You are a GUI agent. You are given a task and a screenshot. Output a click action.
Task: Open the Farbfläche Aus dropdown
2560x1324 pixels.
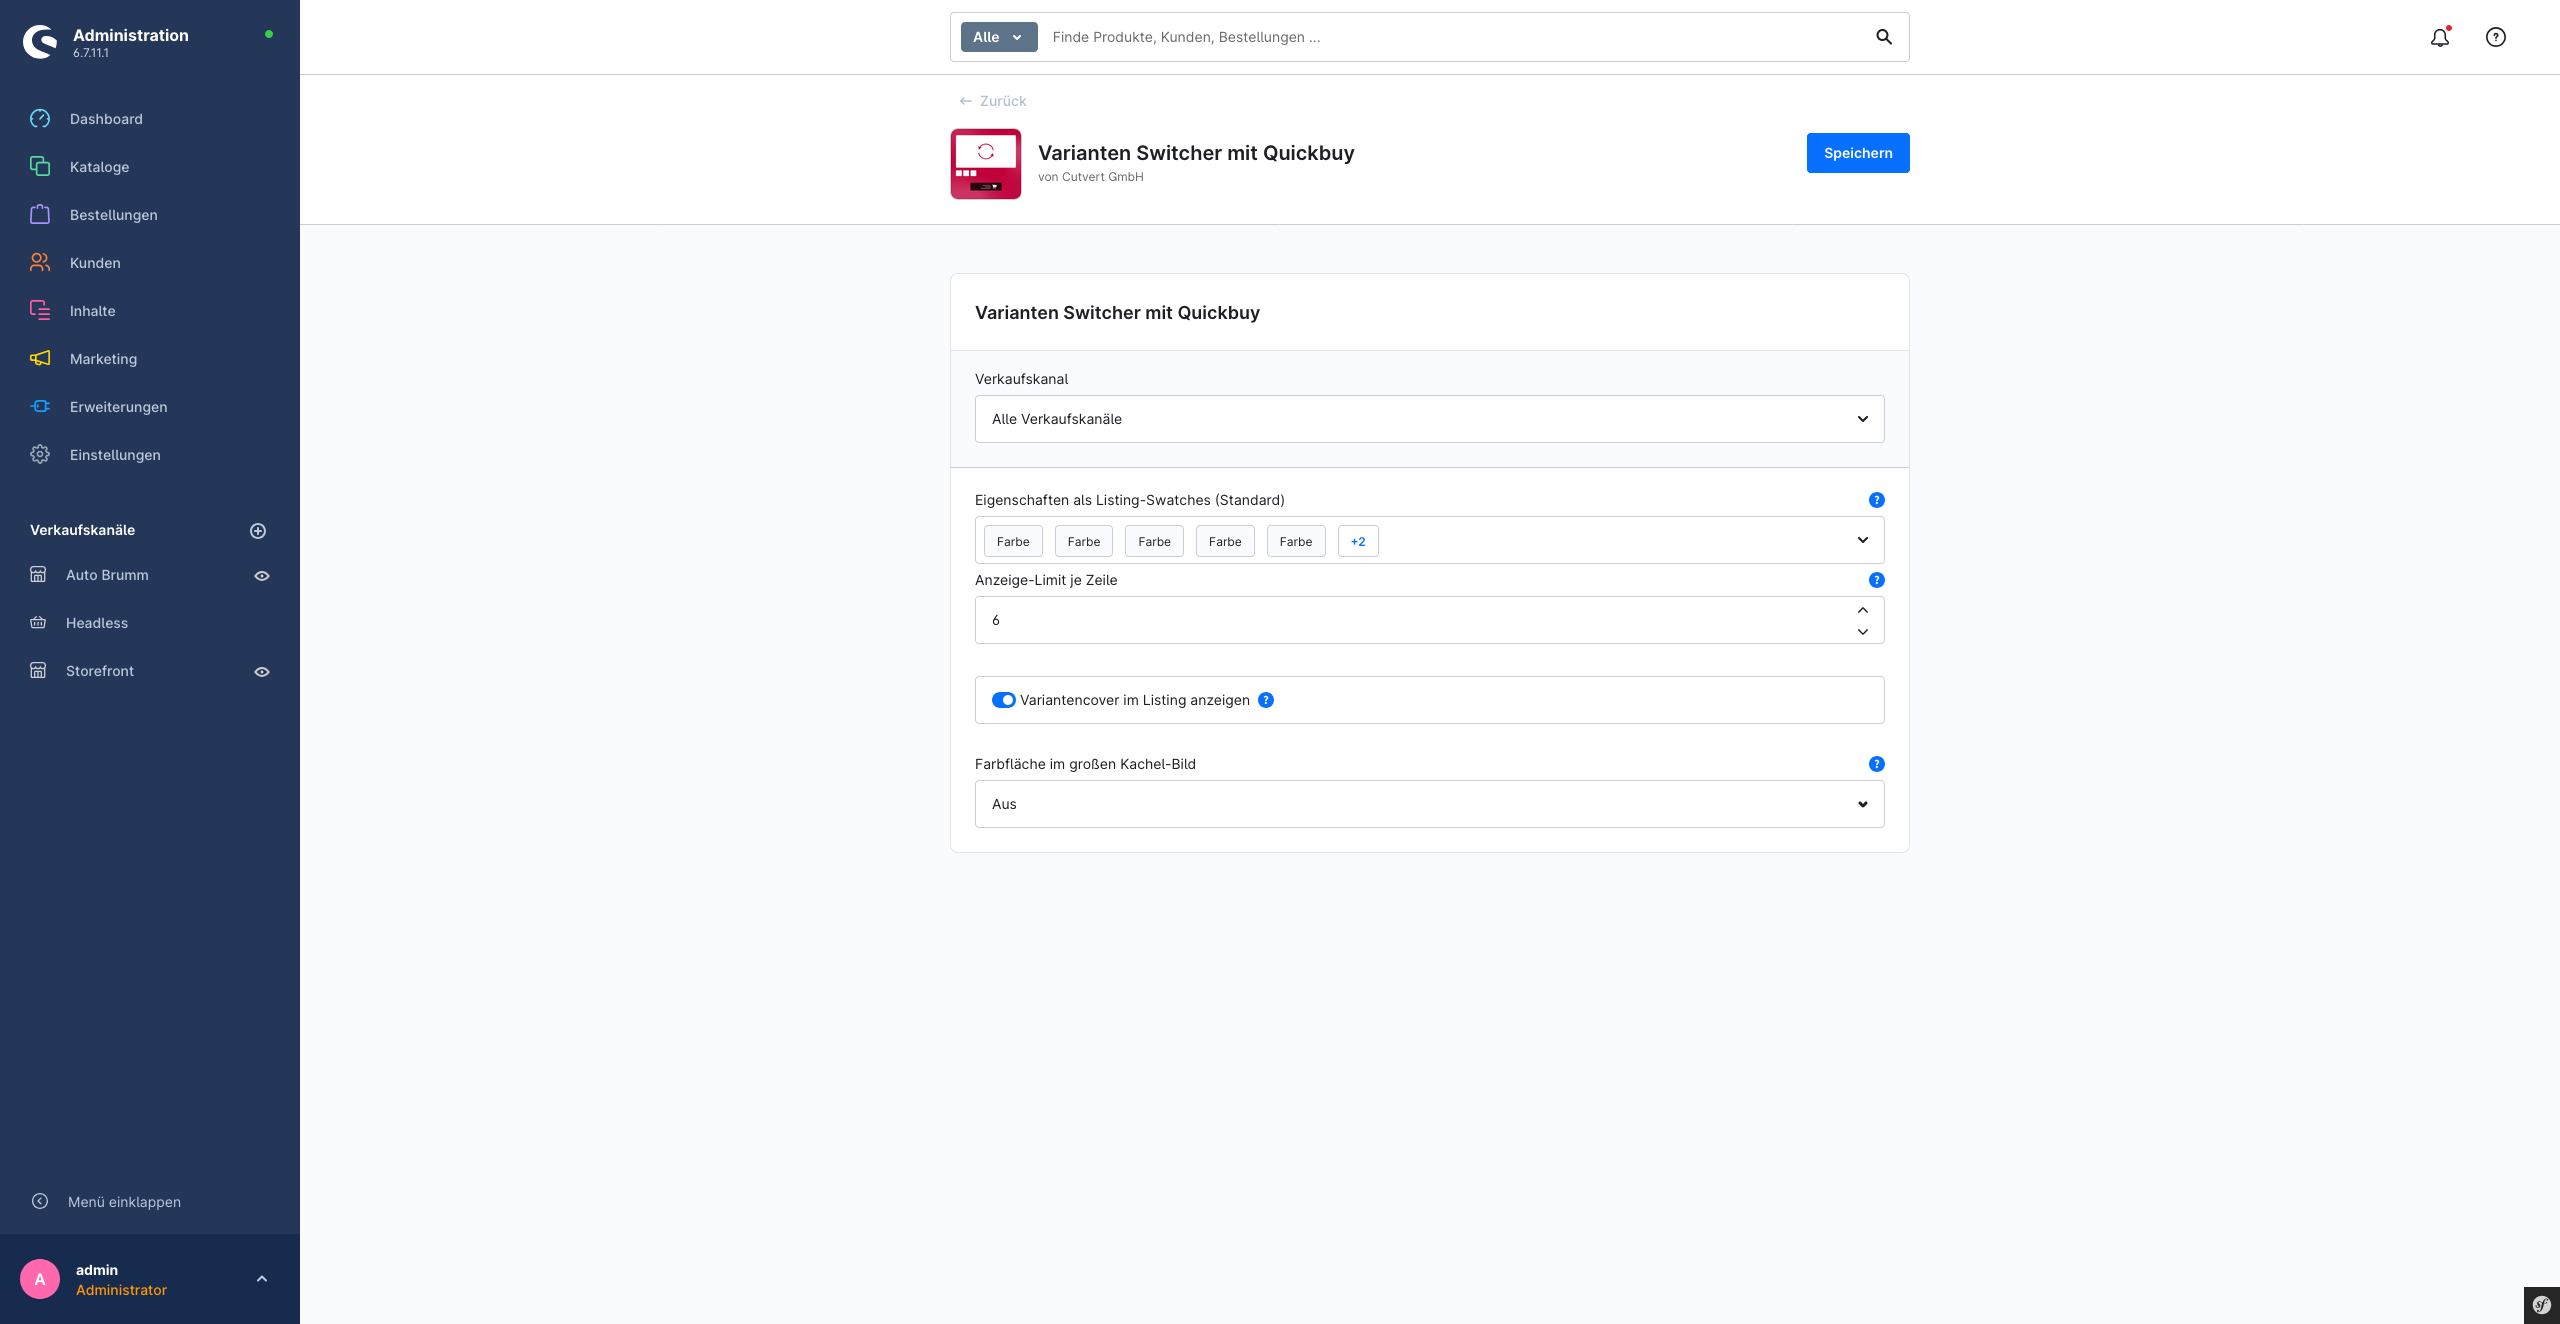click(x=1430, y=804)
